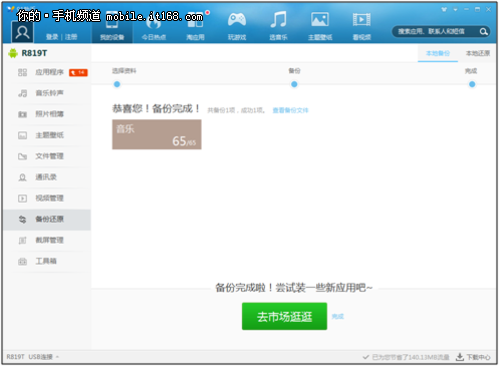This screenshot has width=500, height=366.
Task: Open 视频管理 in the sidebar
Action: pyautogui.click(x=47, y=198)
